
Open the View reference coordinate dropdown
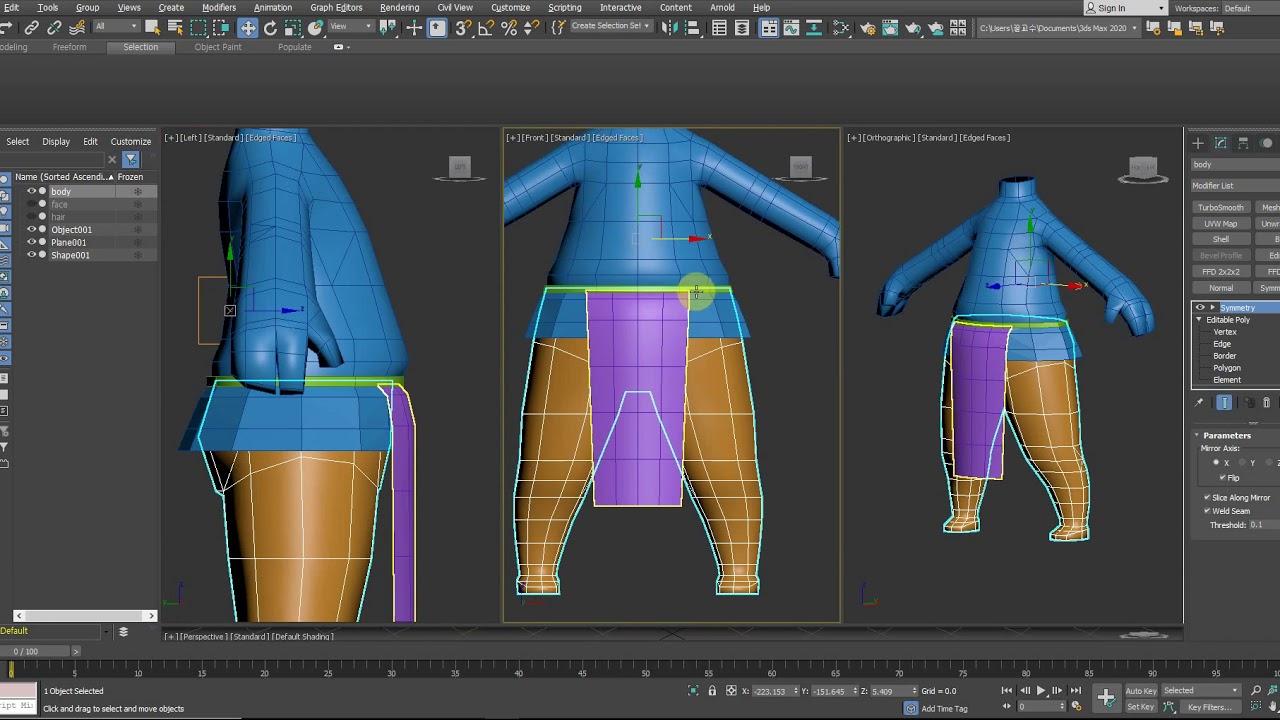coord(351,27)
